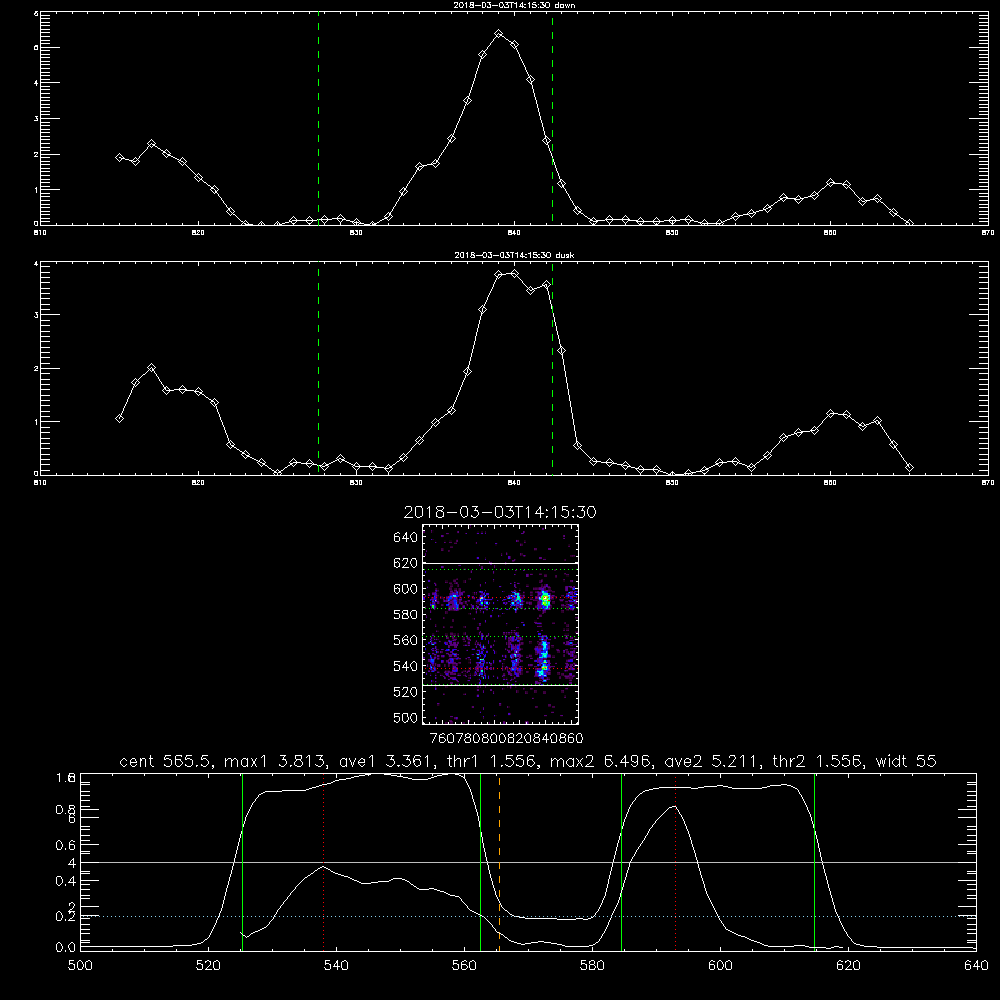Click the highest diamond marker in the dawn plot
This screenshot has height=1000, width=1000.
(x=499, y=34)
